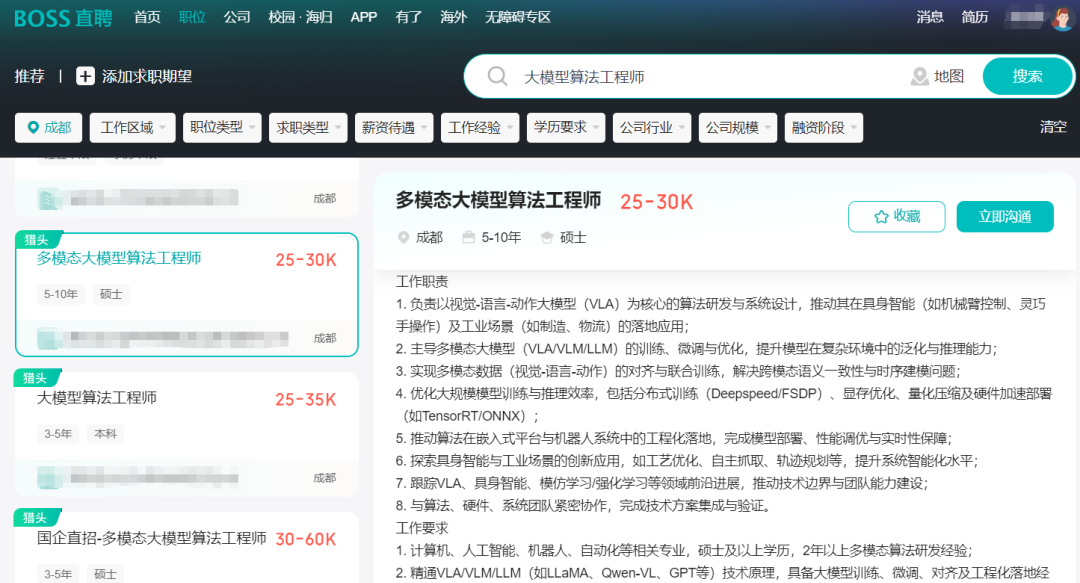Expand the 学历要求 dropdown
The height and width of the screenshot is (583, 1080).
566,128
